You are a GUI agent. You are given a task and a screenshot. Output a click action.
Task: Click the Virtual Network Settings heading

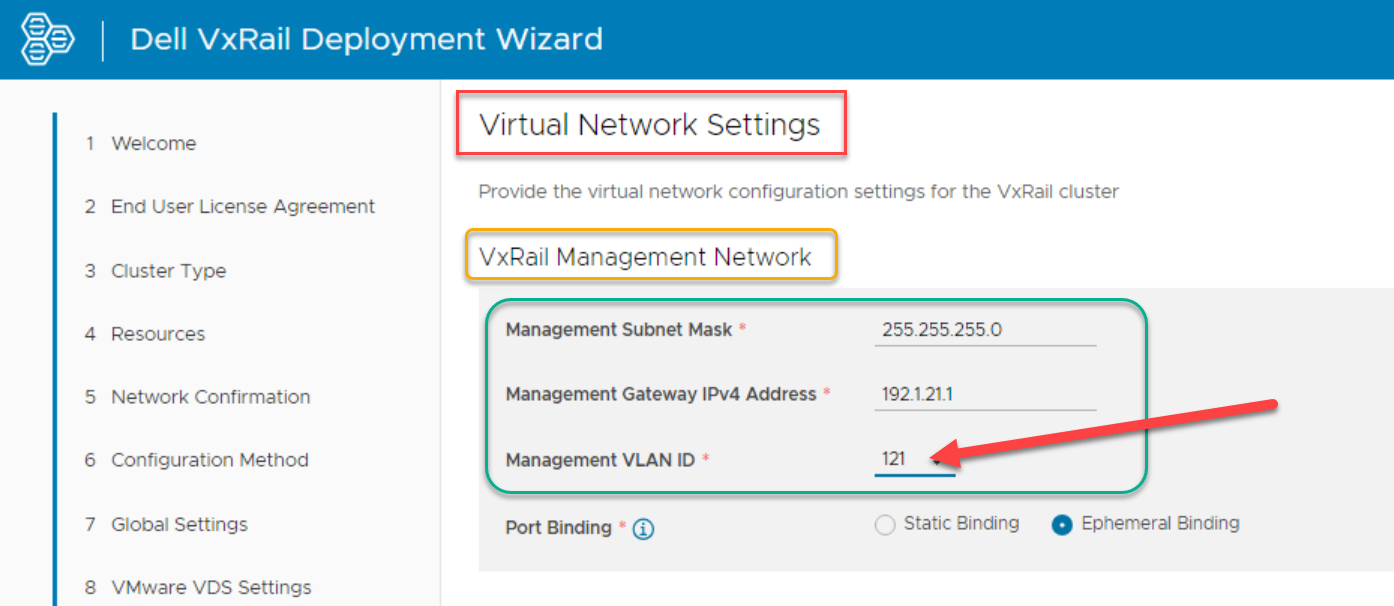coord(650,125)
